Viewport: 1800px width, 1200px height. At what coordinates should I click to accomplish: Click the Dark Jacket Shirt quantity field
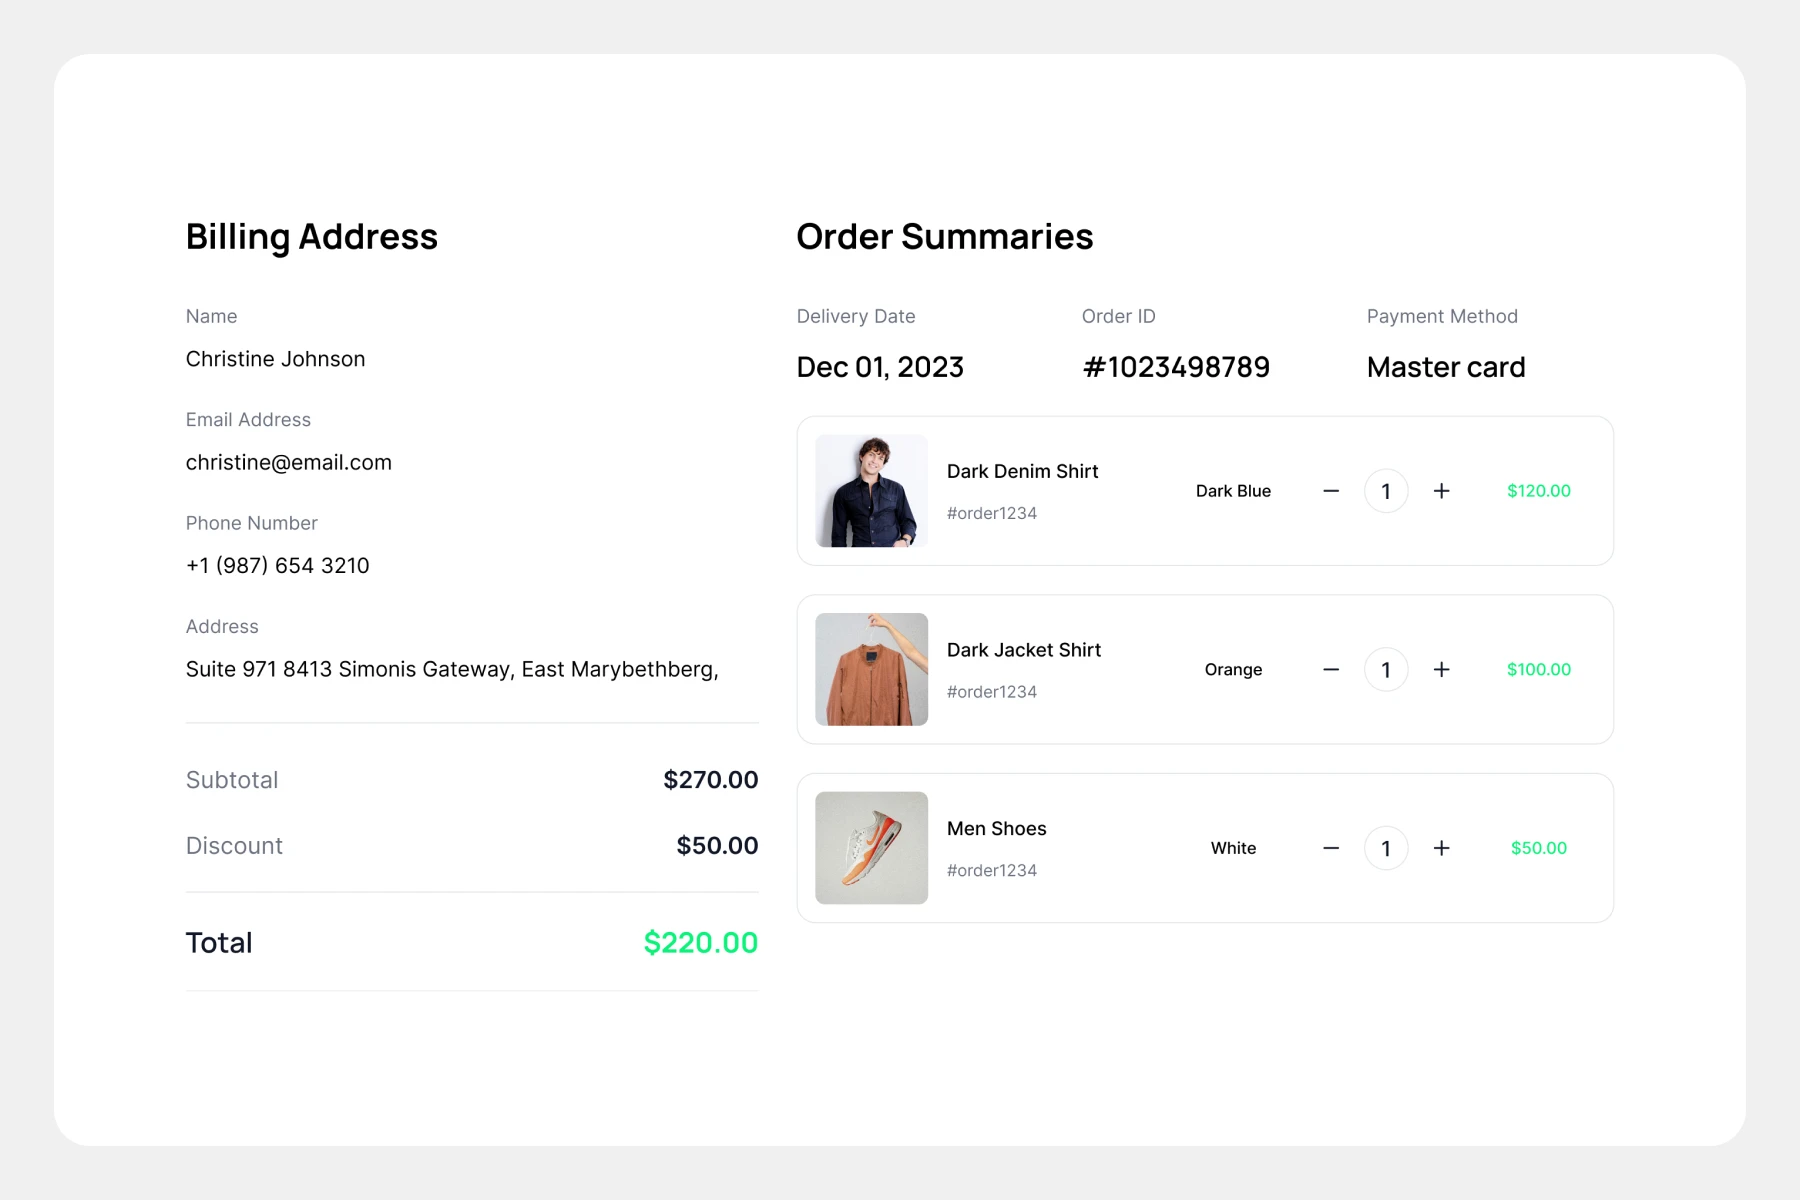[x=1386, y=670]
